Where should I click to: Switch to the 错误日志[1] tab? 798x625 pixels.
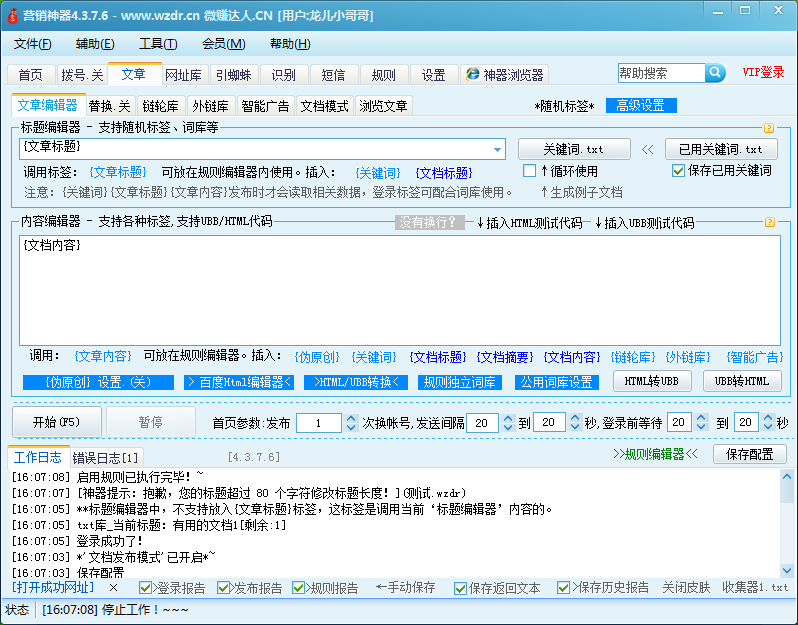point(106,457)
